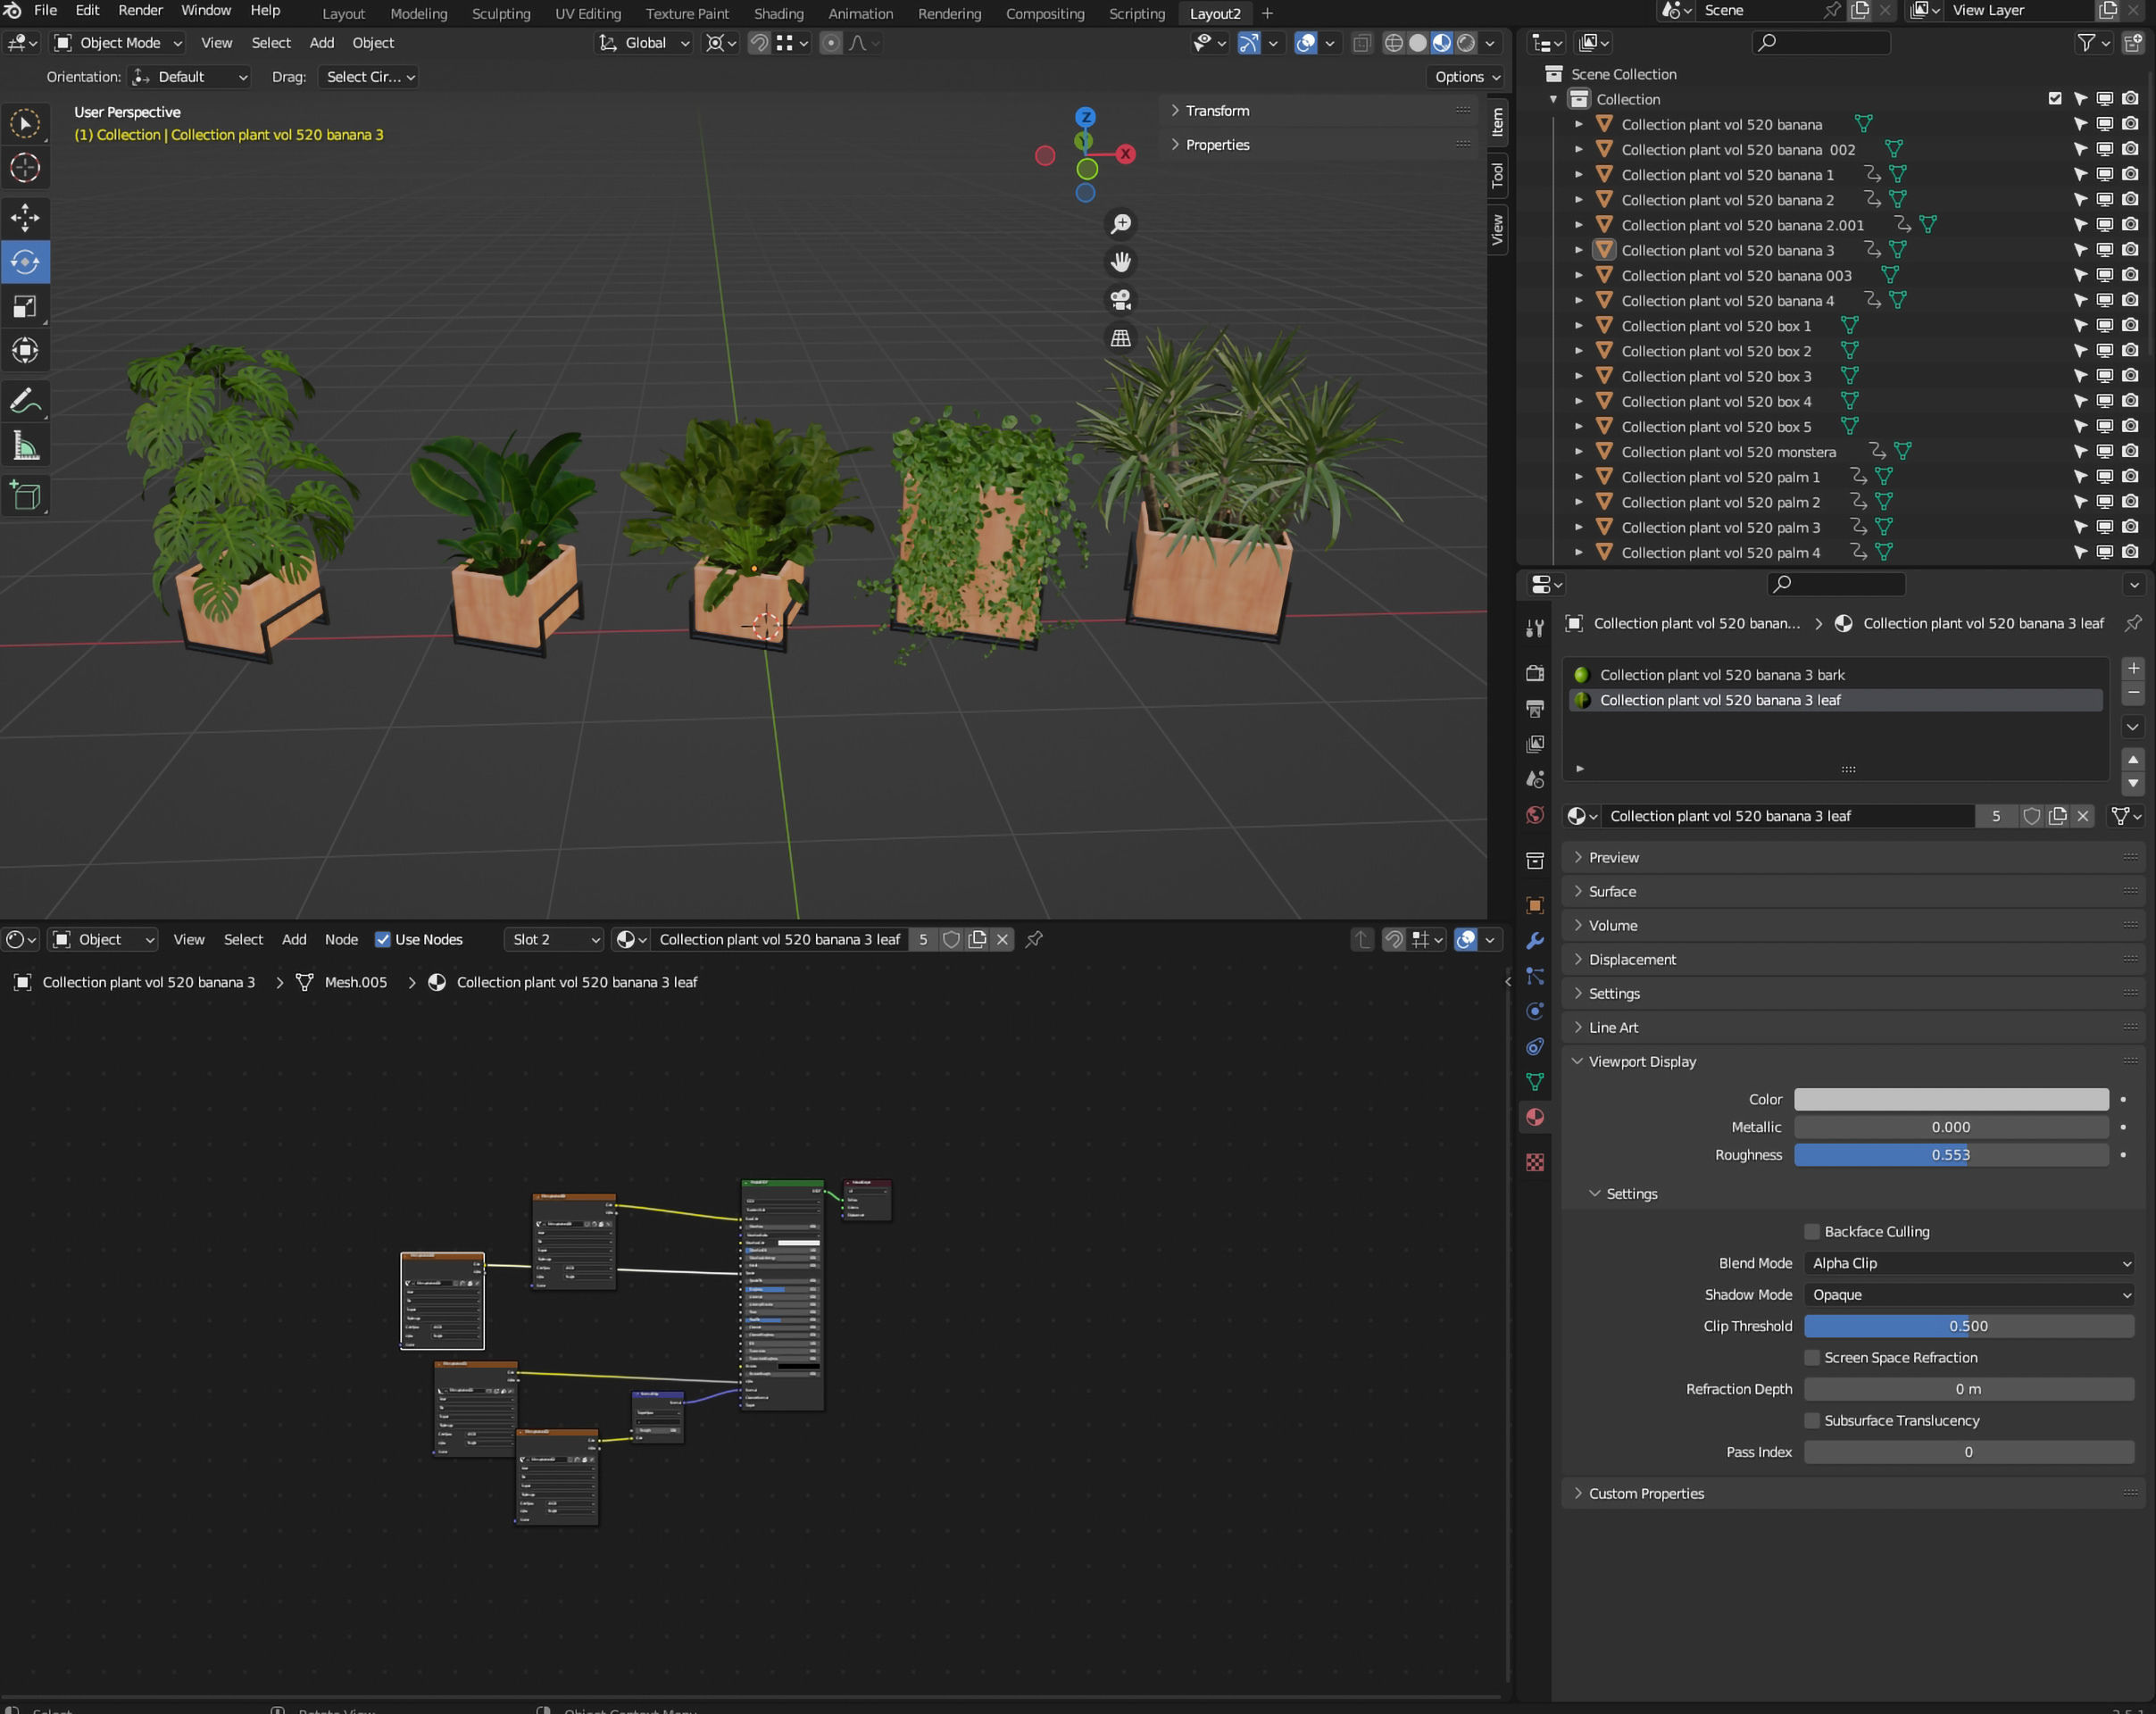
Task: Open Global transform orientation dropdown
Action: (644, 43)
